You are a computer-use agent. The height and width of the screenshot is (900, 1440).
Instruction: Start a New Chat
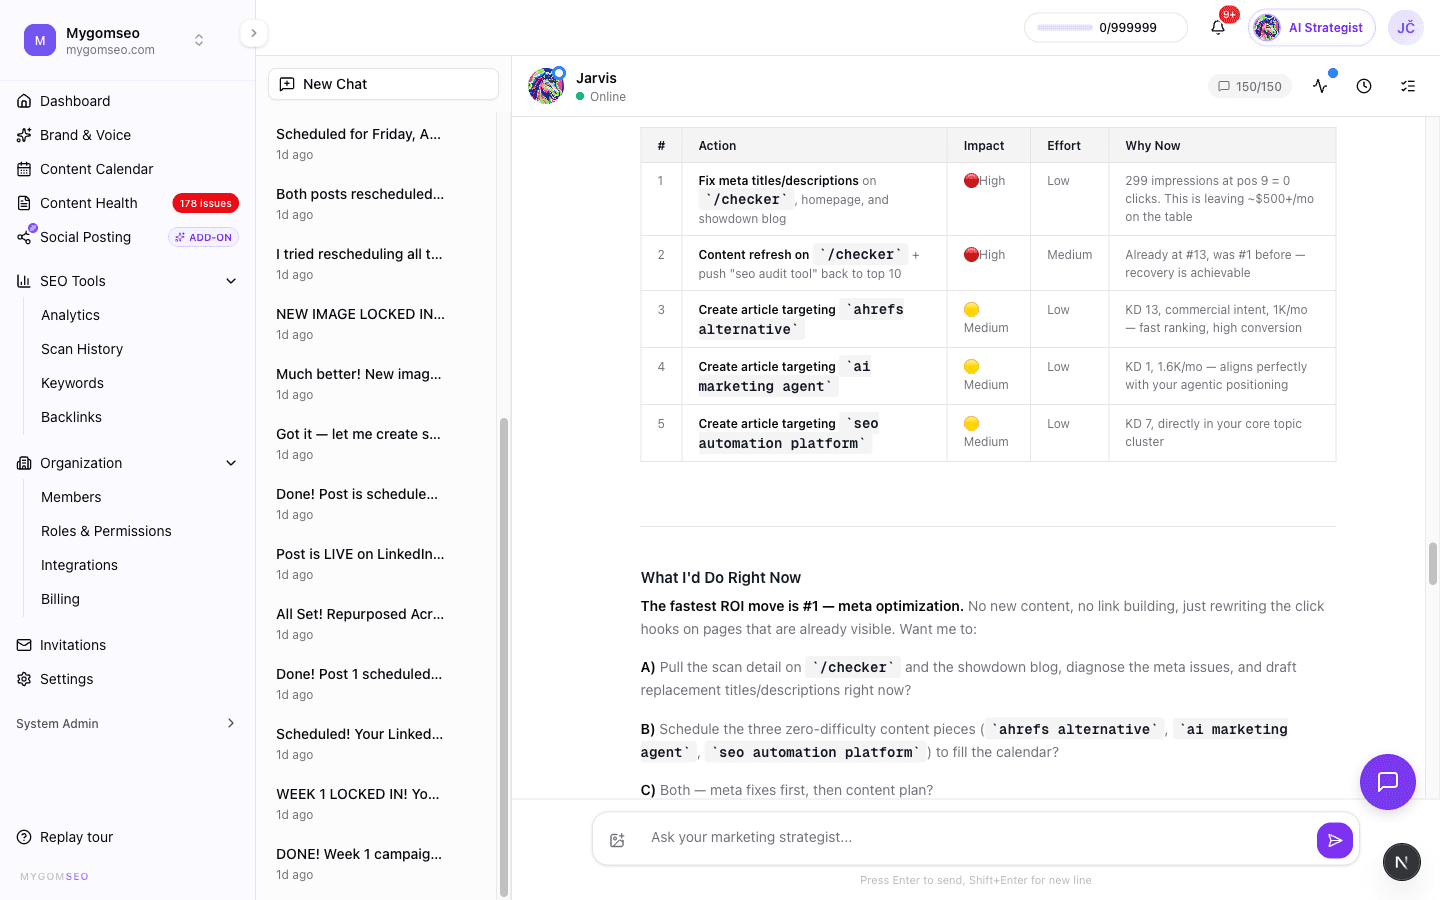(383, 84)
